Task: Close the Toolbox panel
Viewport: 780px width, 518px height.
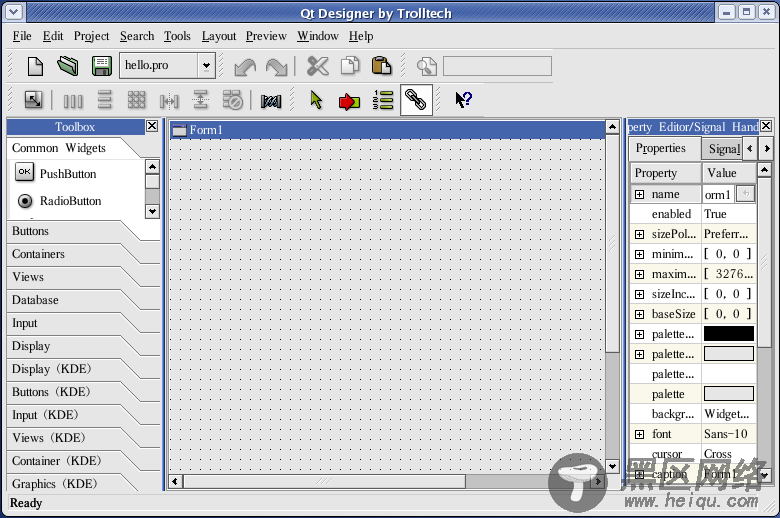Action: point(152,126)
